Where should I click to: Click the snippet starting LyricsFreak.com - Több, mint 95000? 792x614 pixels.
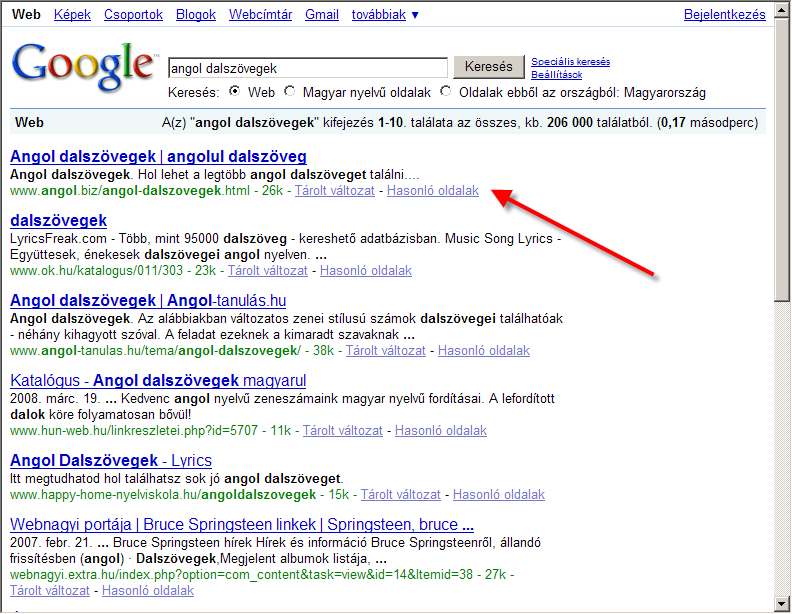pos(286,246)
